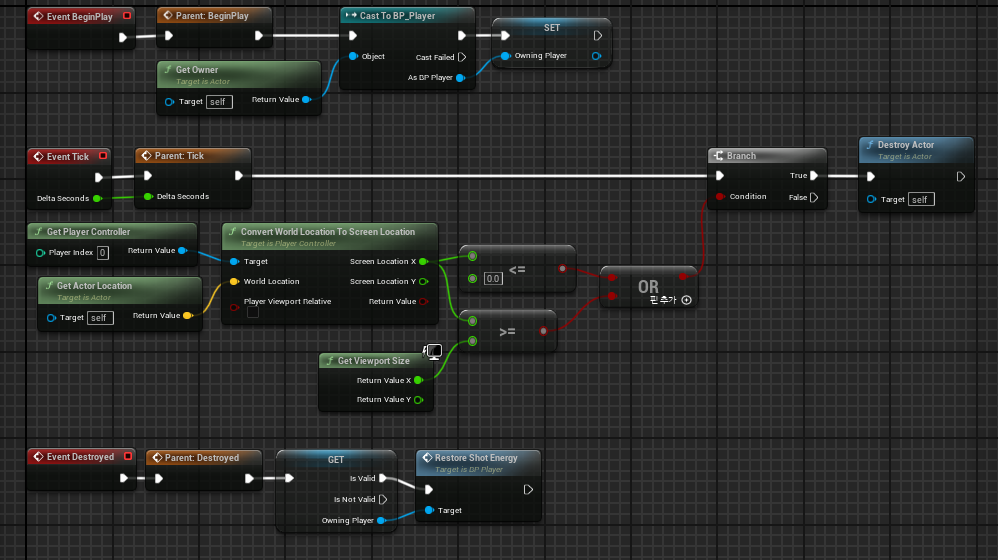The image size is (998, 560).
Task: Select the Cast To BP_Player node header
Action: [407, 15]
